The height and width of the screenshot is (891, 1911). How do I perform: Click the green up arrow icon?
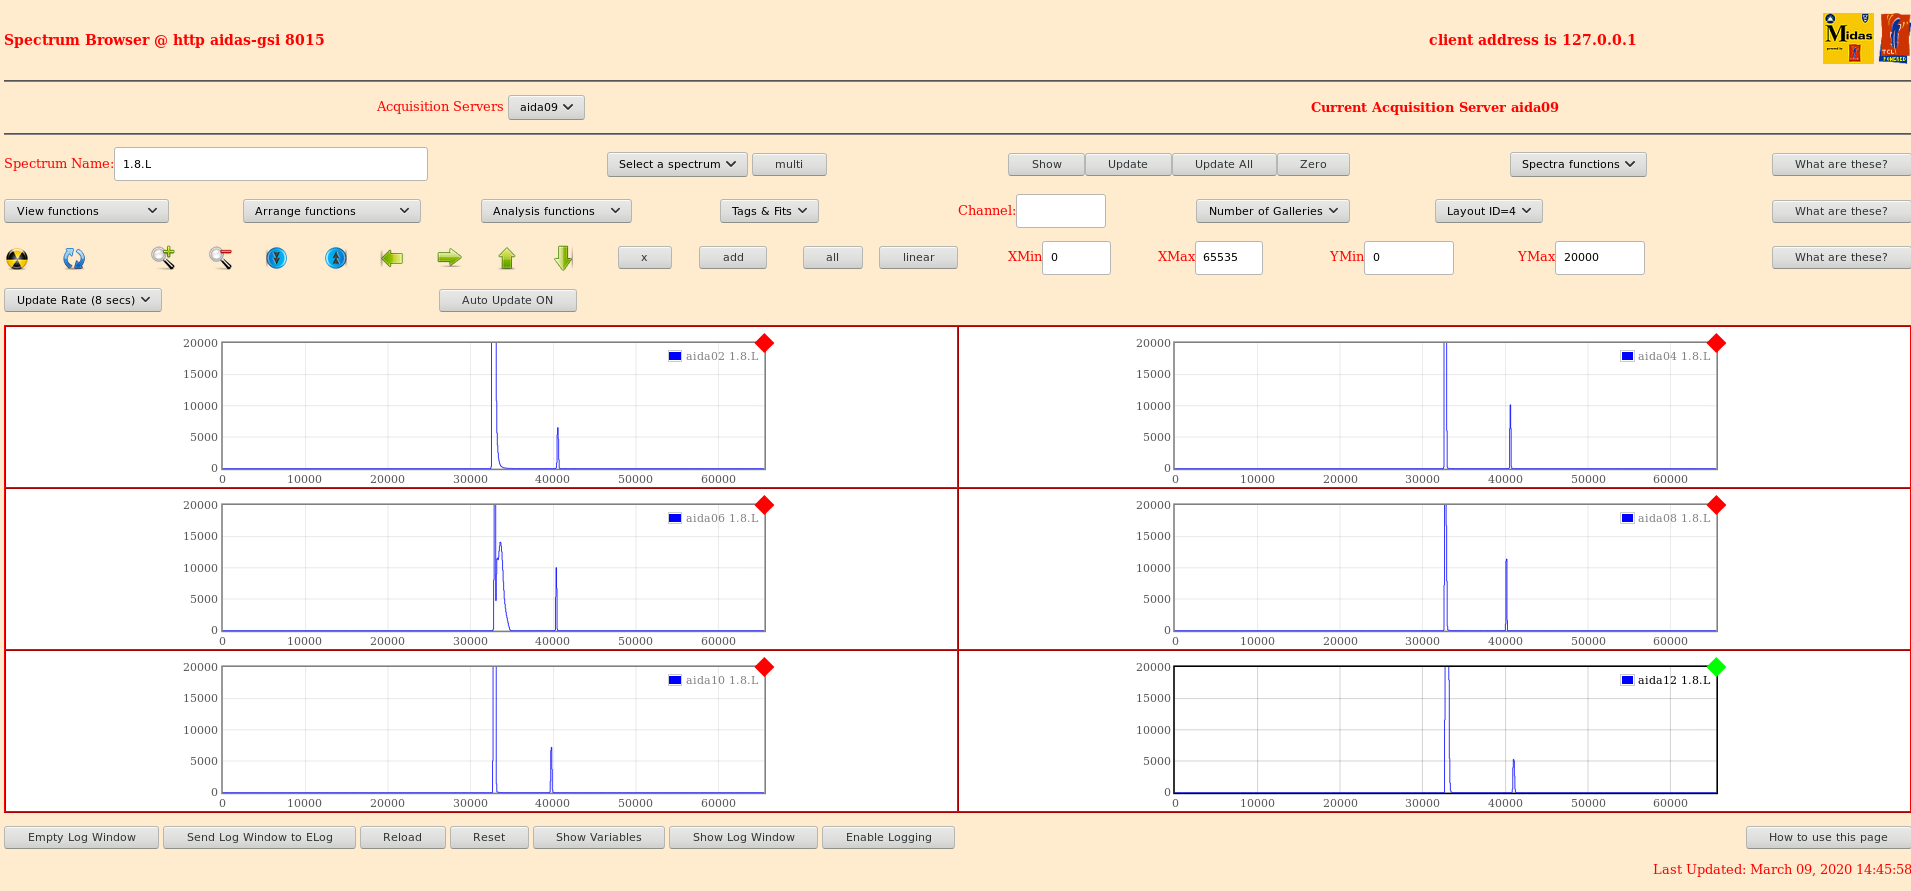[507, 258]
